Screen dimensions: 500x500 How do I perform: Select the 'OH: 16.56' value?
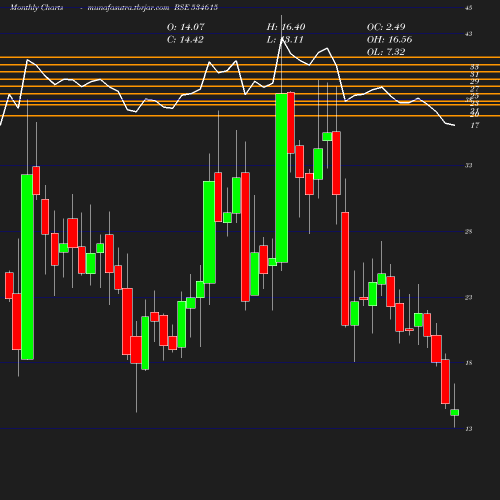[x=389, y=40]
